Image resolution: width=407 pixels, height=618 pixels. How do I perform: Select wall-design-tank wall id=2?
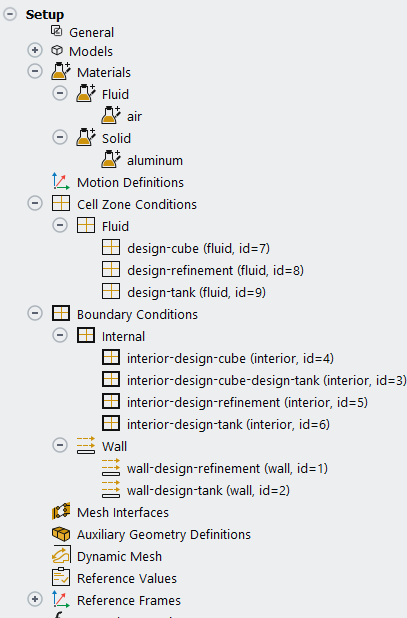[208, 490]
